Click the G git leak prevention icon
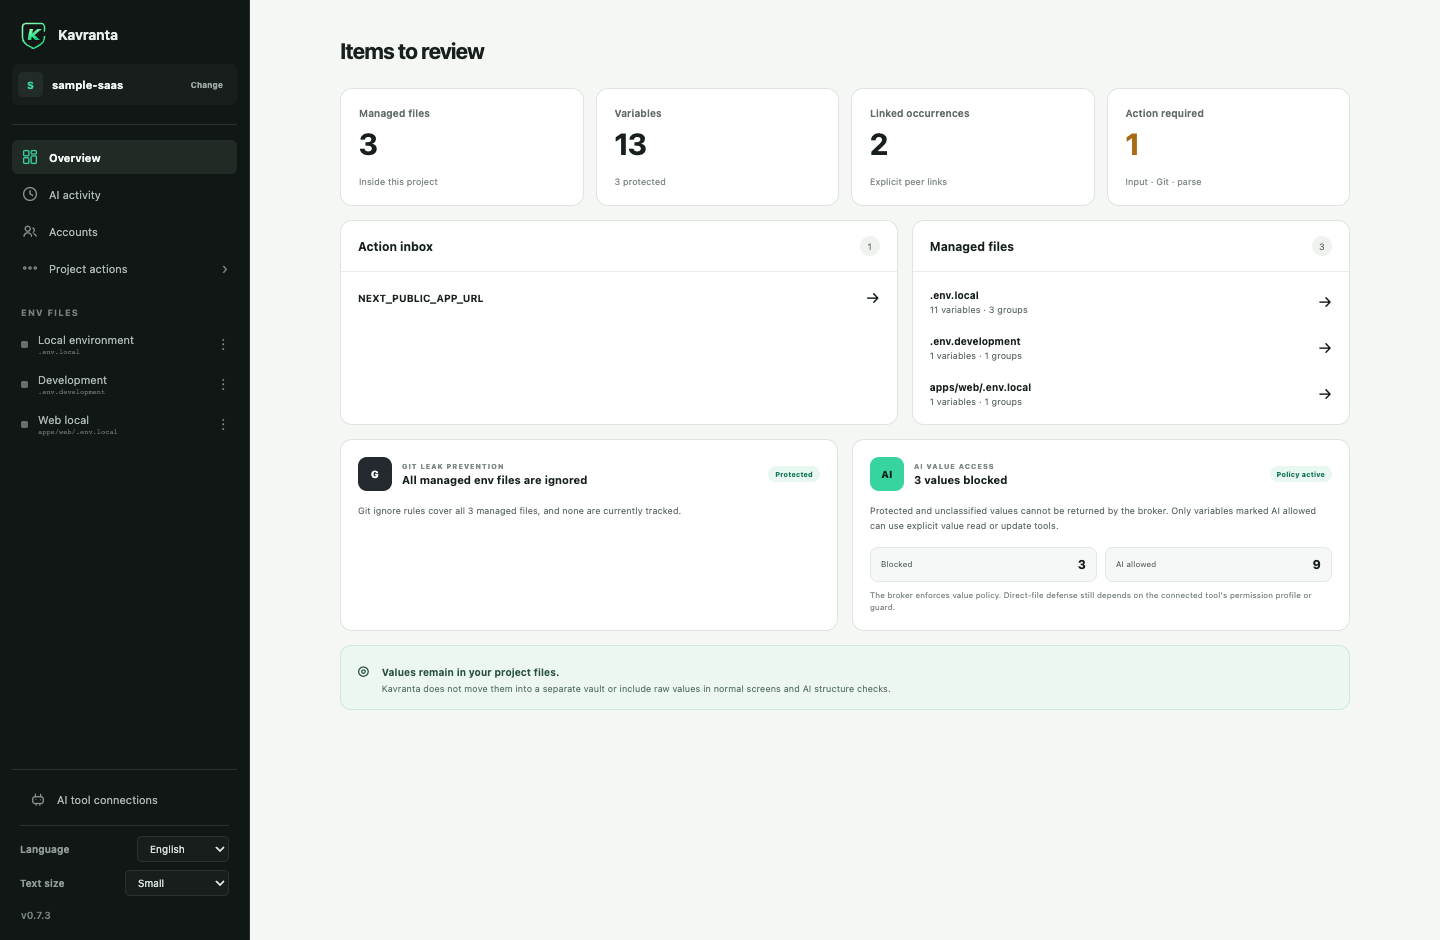The width and height of the screenshot is (1440, 940). click(x=375, y=474)
